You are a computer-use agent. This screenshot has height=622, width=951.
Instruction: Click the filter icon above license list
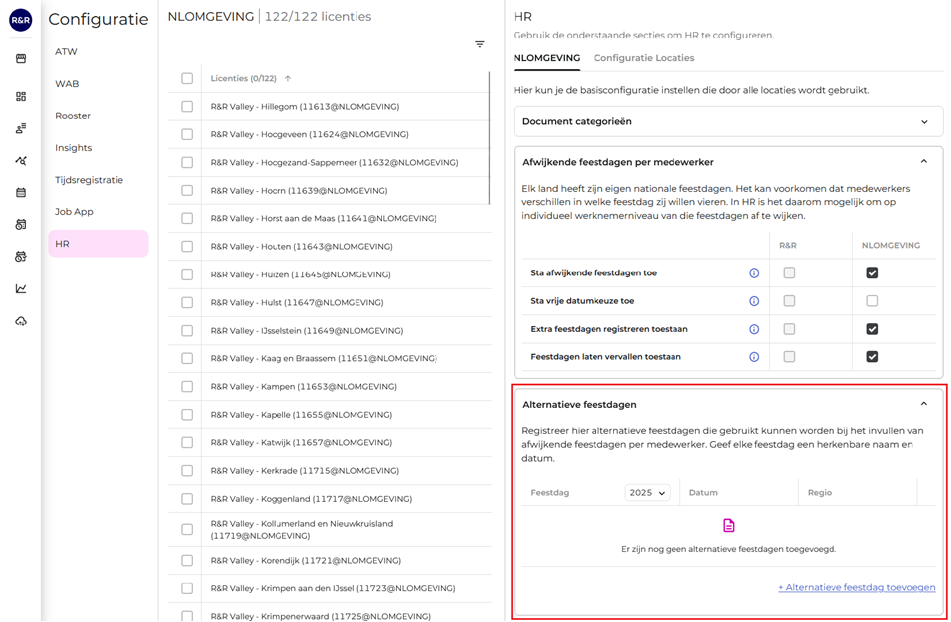480,44
